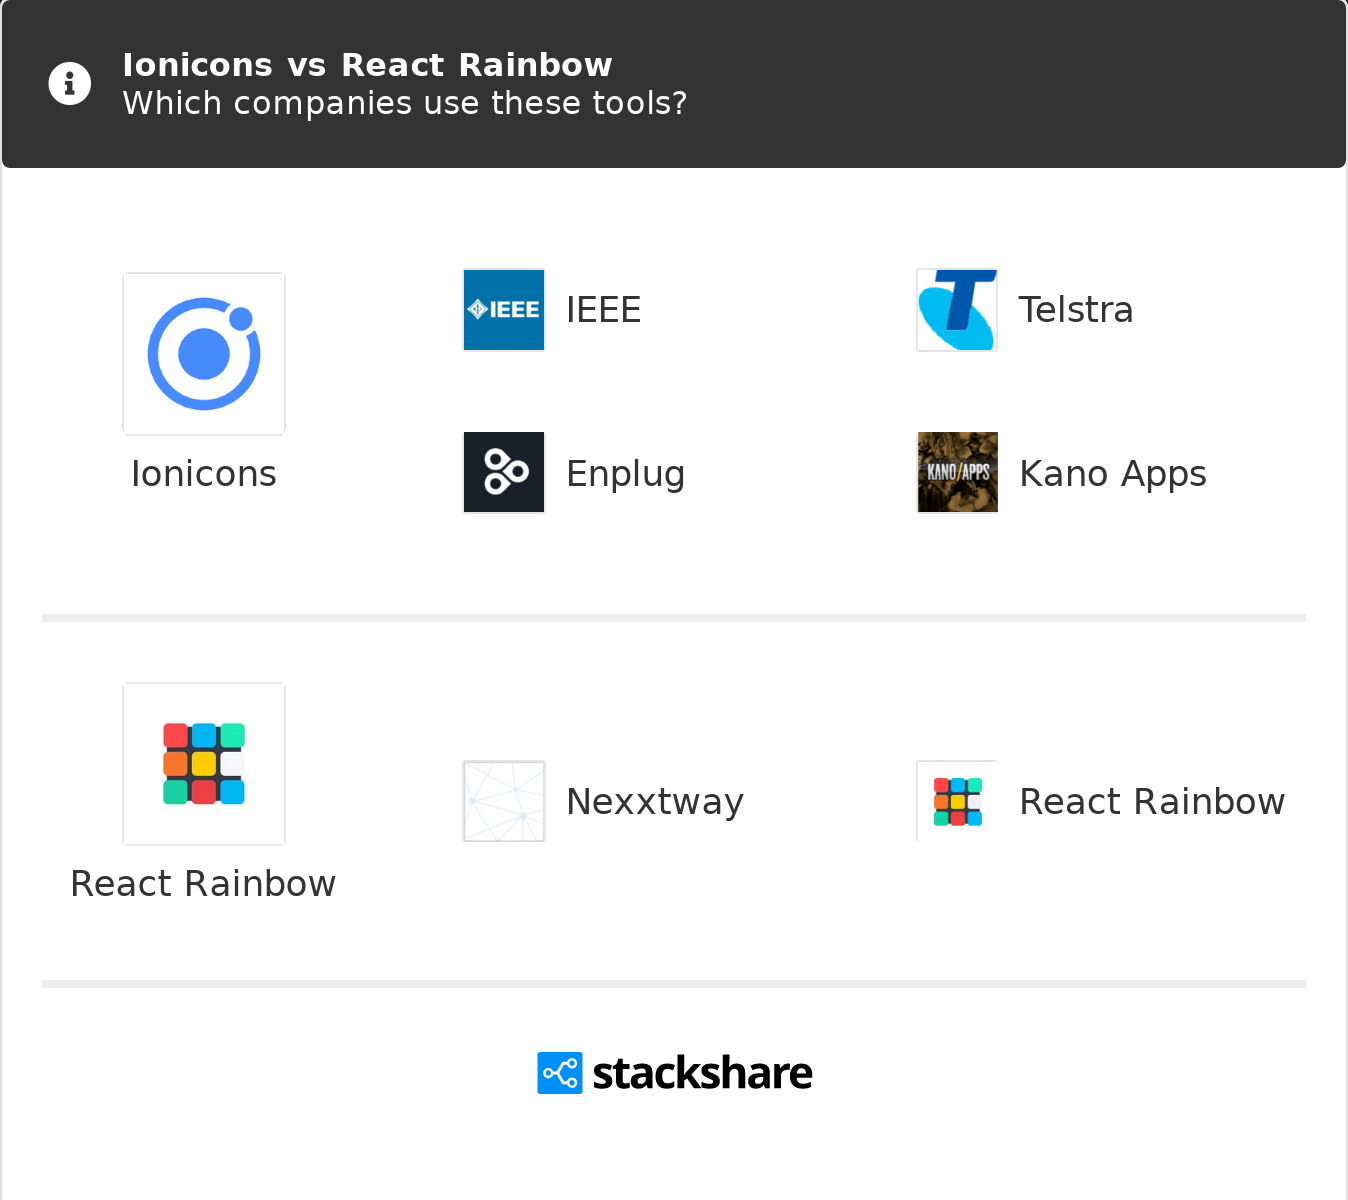
Task: Click the Kano Apps logo
Action: [x=956, y=472]
